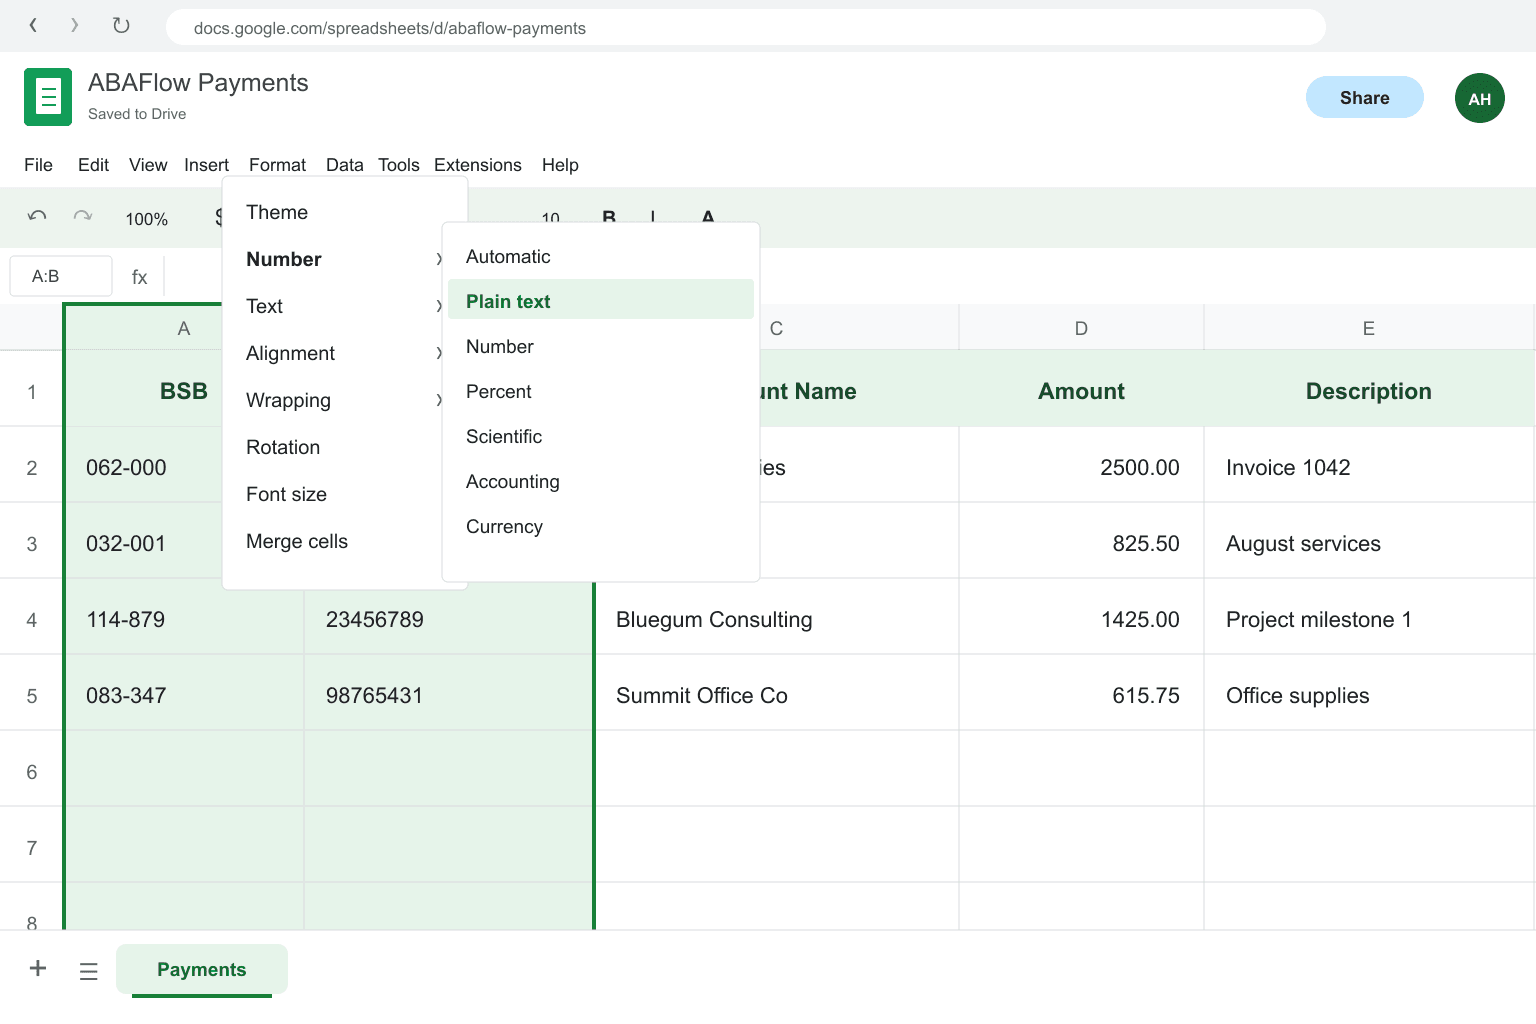This screenshot has width=1536, height=1024.
Task: Open the 100% zoom dropdown
Action: click(x=147, y=219)
